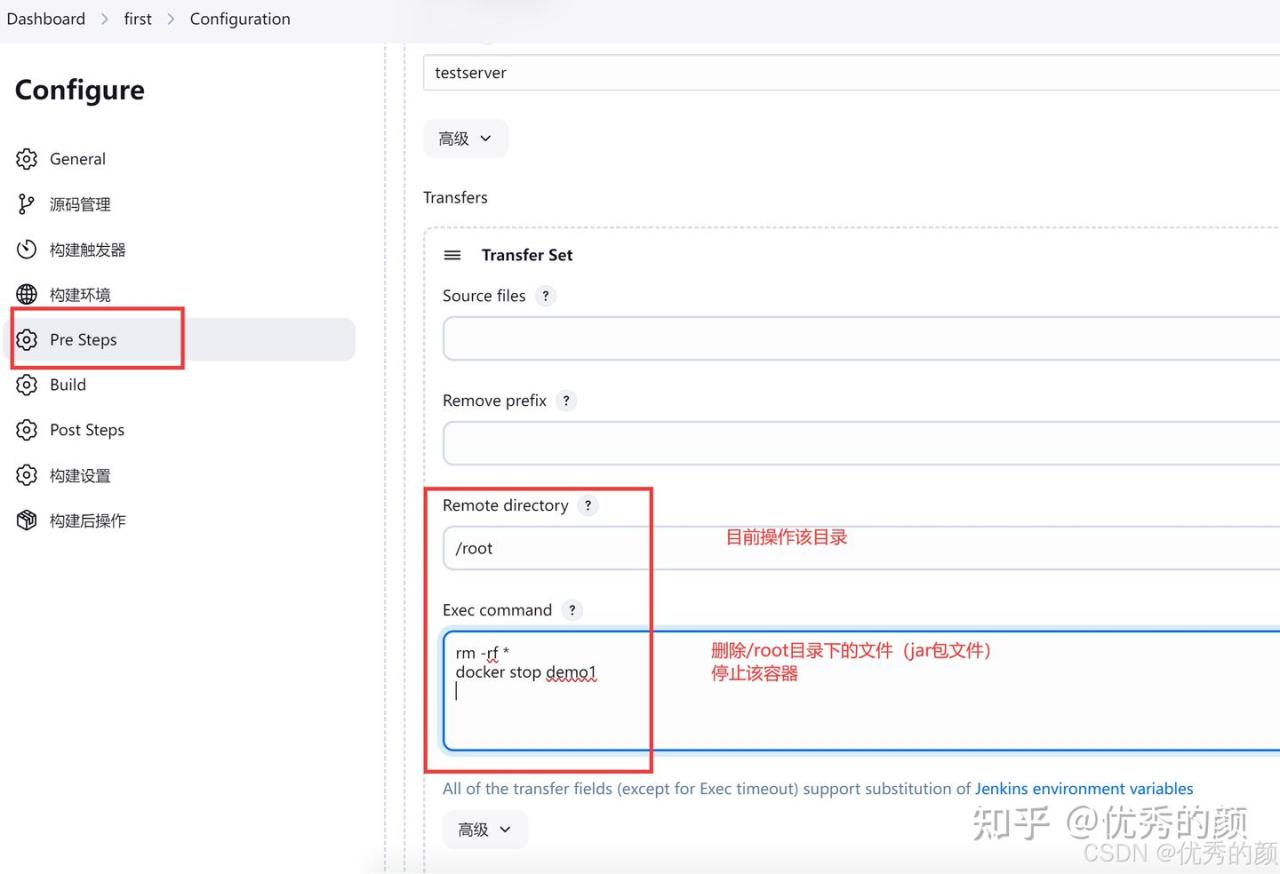Show help for Exec command
Viewport: 1280px width, 874px height.
pyautogui.click(x=572, y=610)
